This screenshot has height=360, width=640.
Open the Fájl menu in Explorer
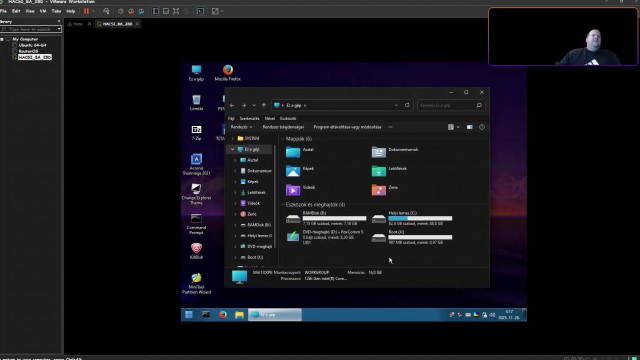231,118
